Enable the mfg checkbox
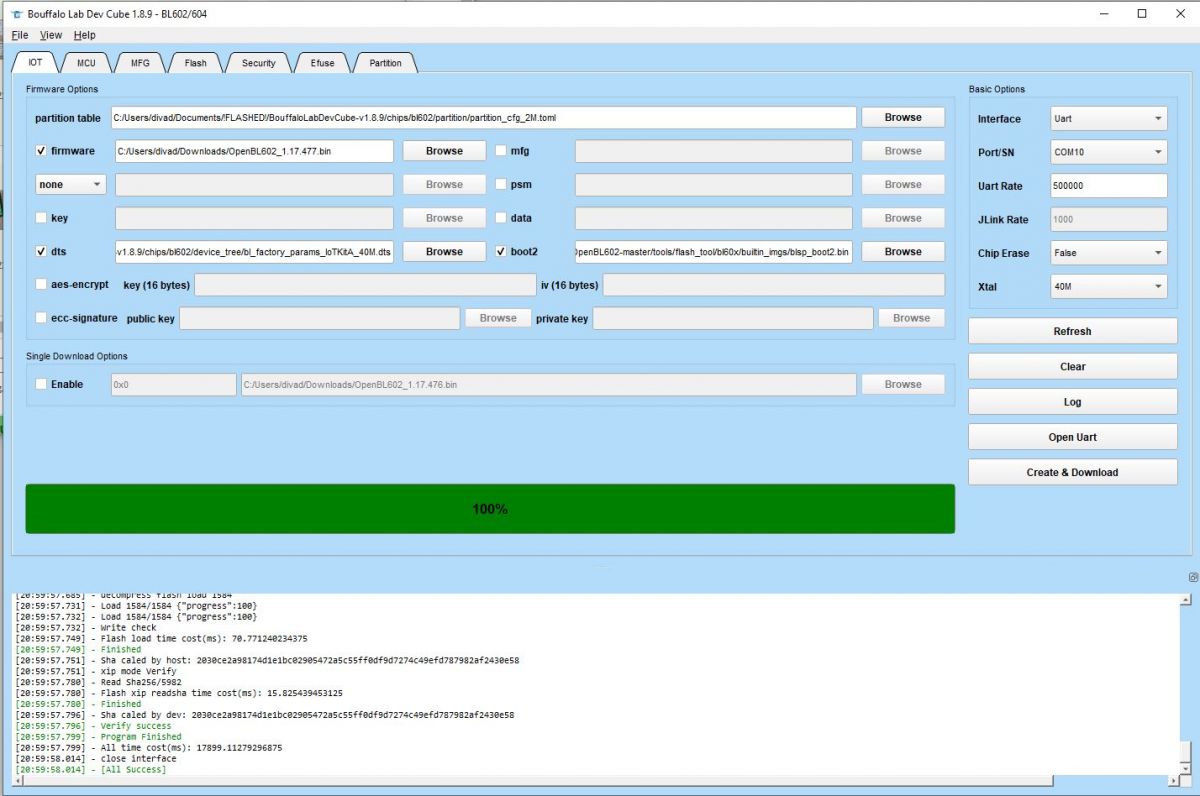 [x=501, y=151]
